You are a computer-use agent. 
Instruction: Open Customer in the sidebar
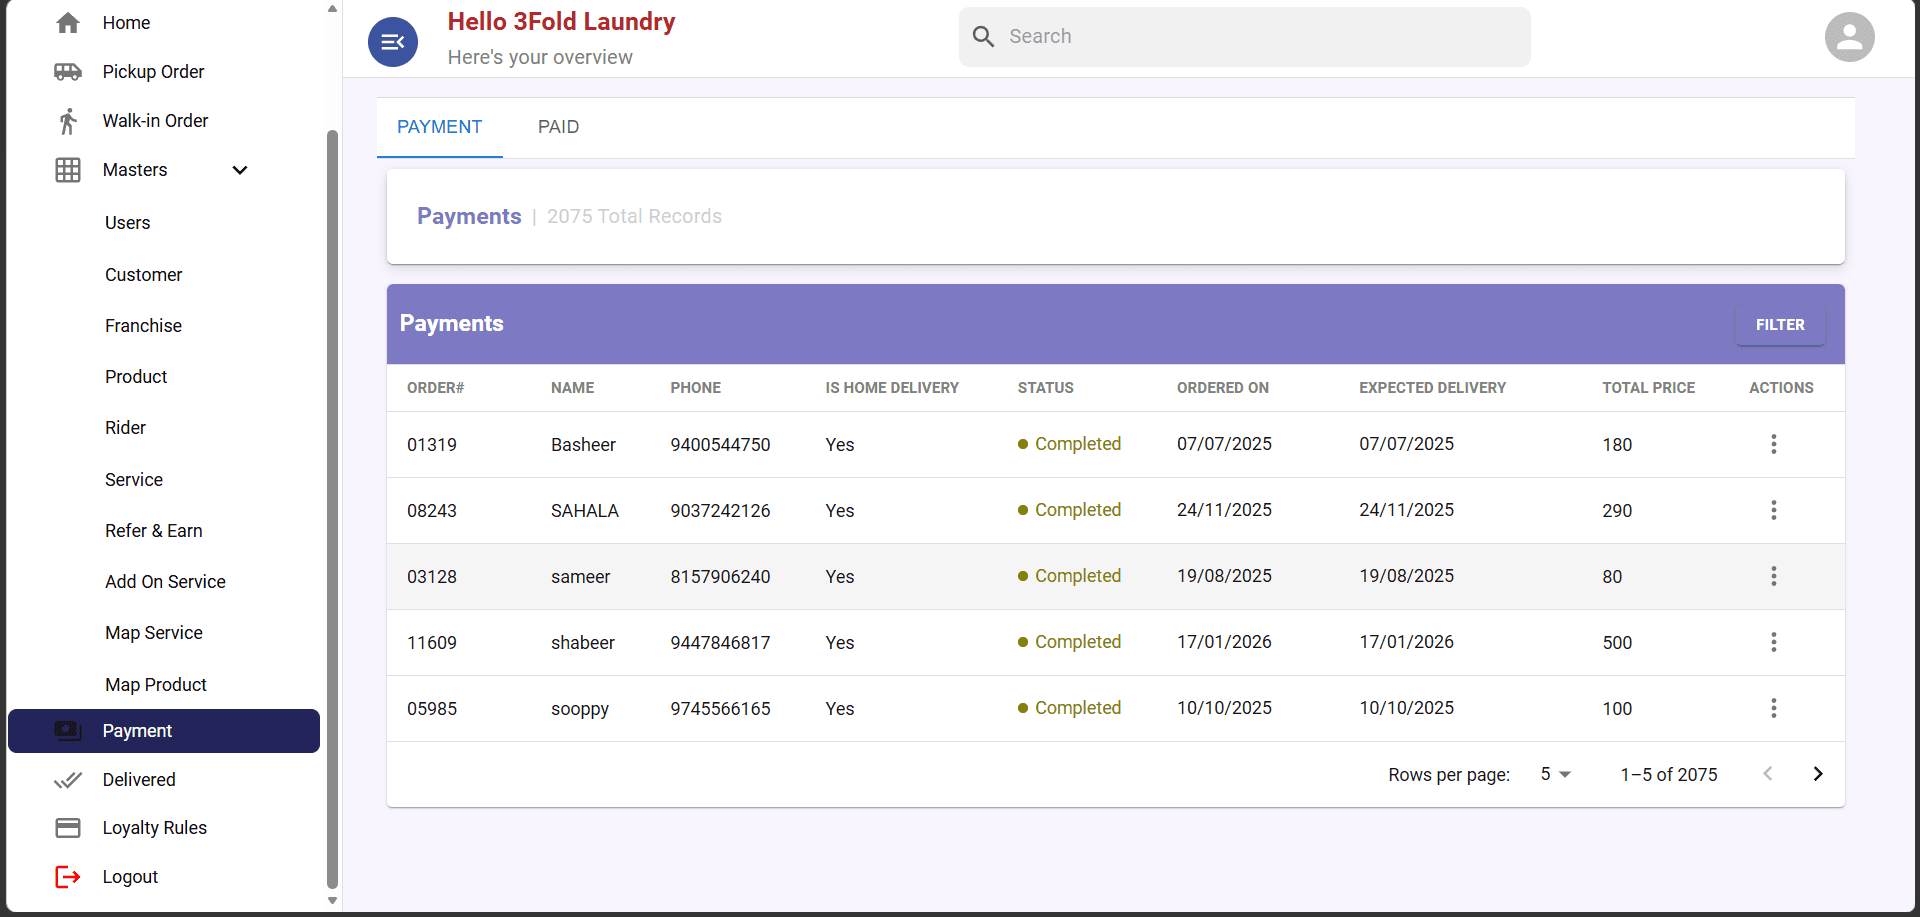coord(144,275)
